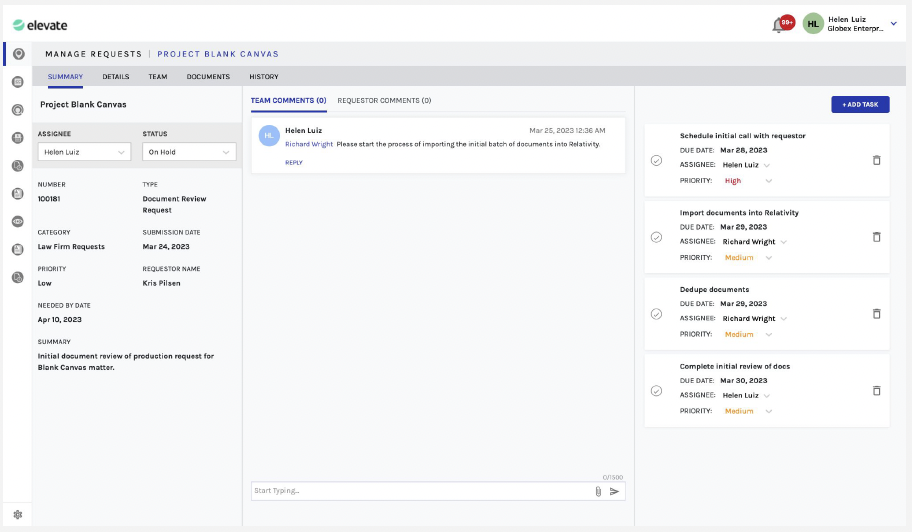Change High priority dropdown

tap(749, 181)
